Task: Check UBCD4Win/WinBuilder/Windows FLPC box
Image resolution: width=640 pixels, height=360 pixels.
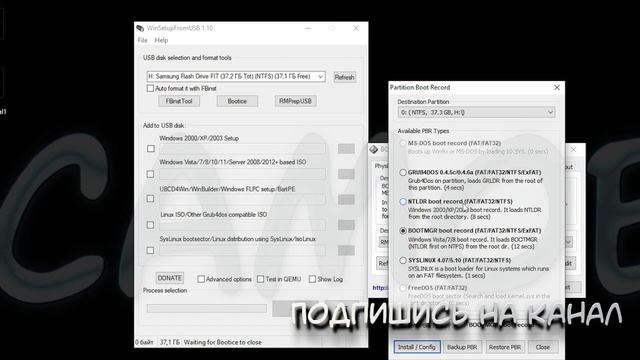Action: [x=151, y=199]
